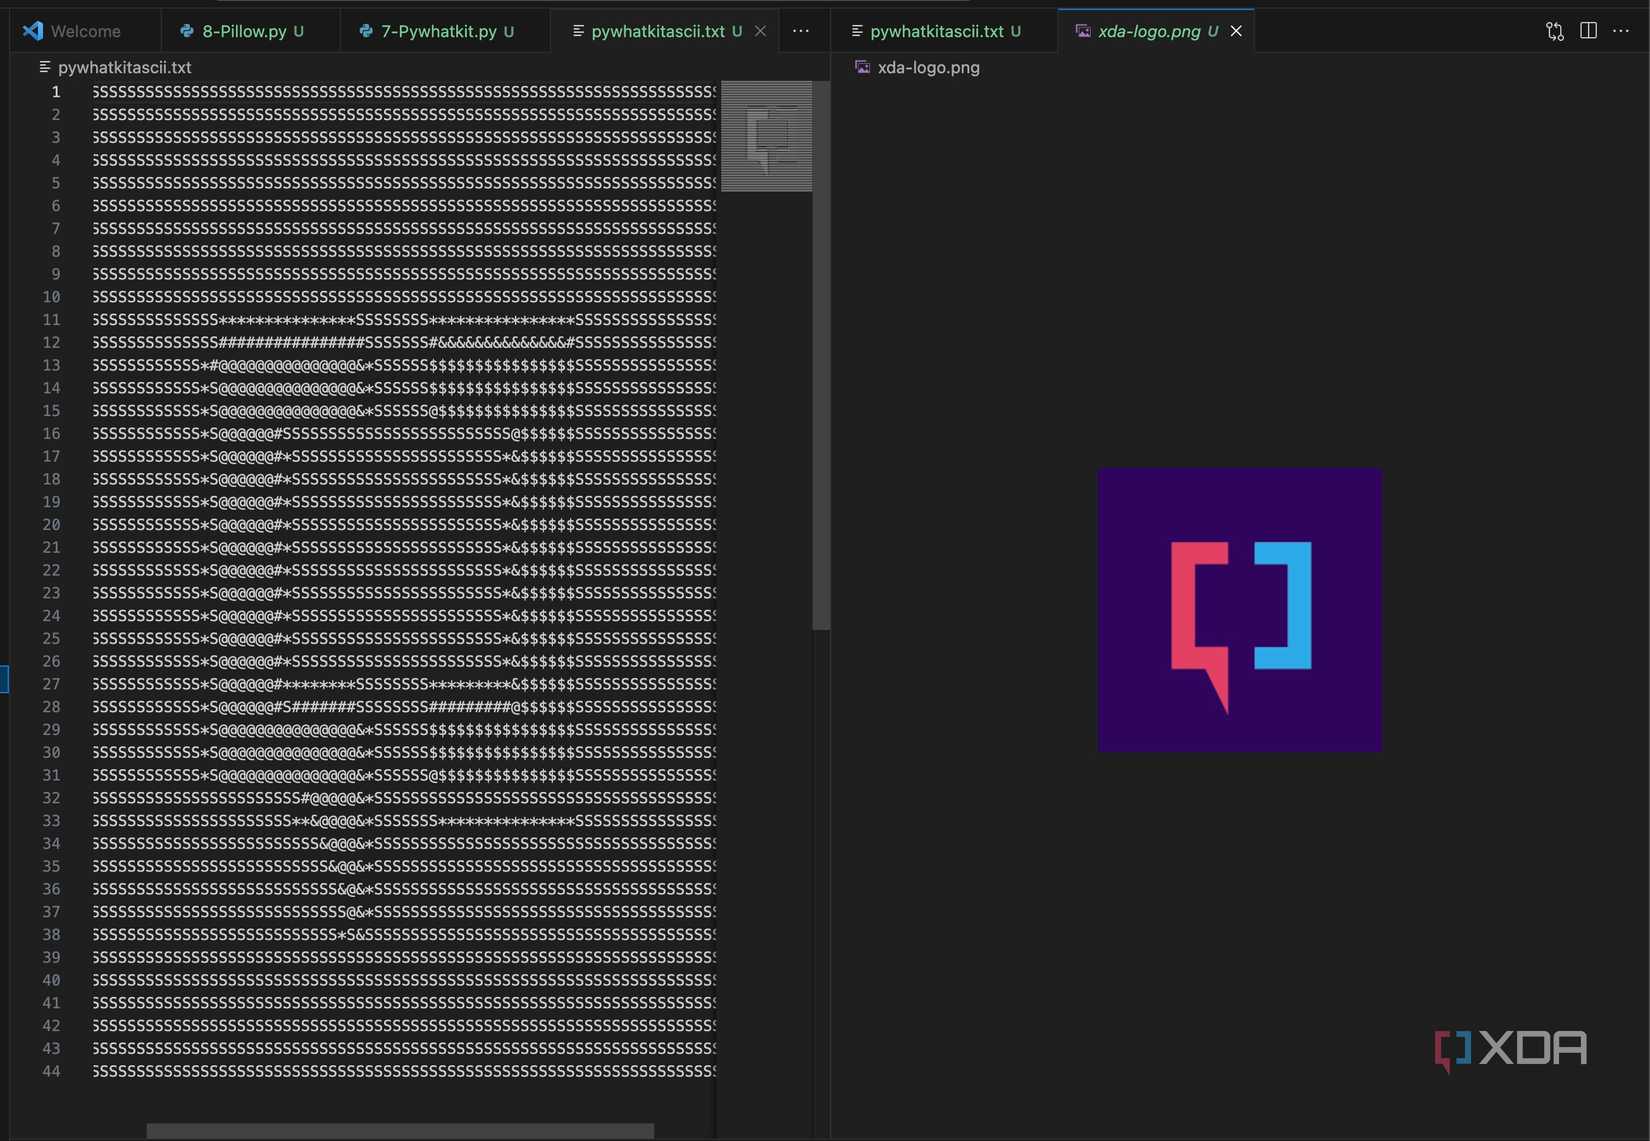Click the VS Code logo on the Welcome tab
Image resolution: width=1650 pixels, height=1141 pixels.
pyautogui.click(x=33, y=31)
